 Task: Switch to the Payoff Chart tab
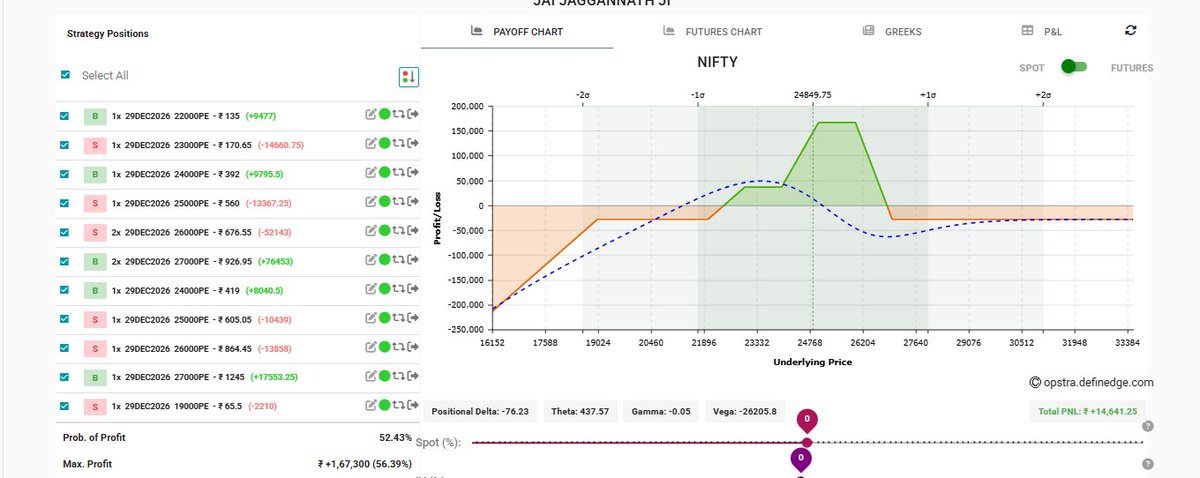517,32
